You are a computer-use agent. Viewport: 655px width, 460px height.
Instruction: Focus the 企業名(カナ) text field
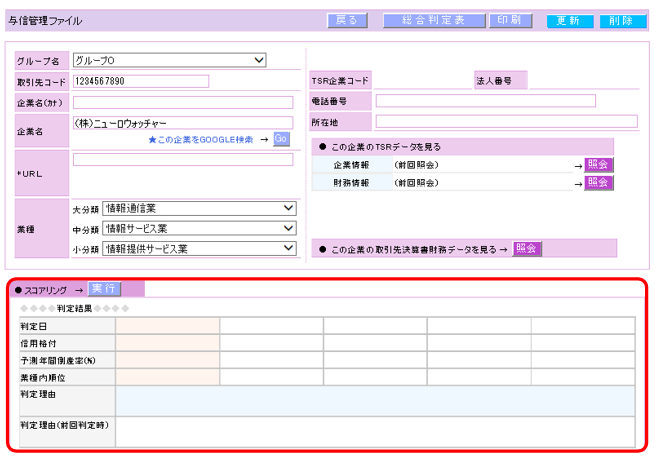[x=182, y=101]
